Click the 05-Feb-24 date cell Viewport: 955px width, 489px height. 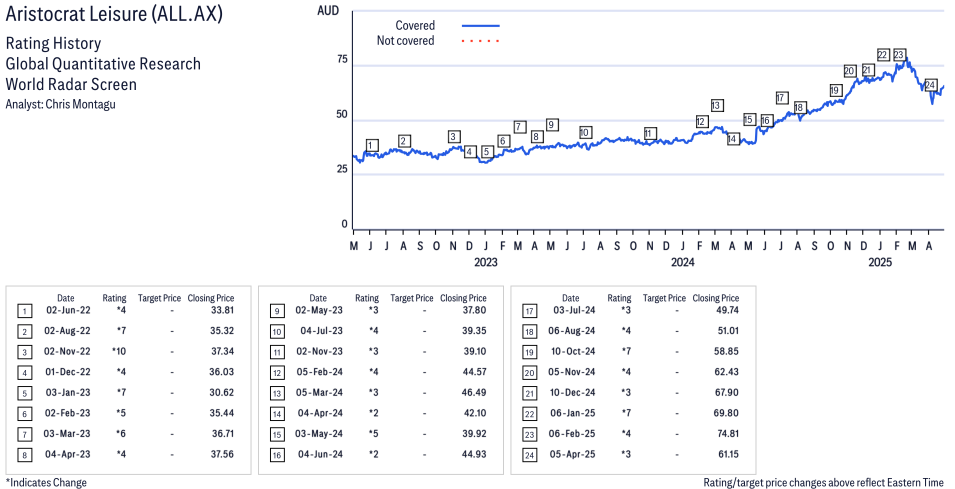click(x=319, y=372)
